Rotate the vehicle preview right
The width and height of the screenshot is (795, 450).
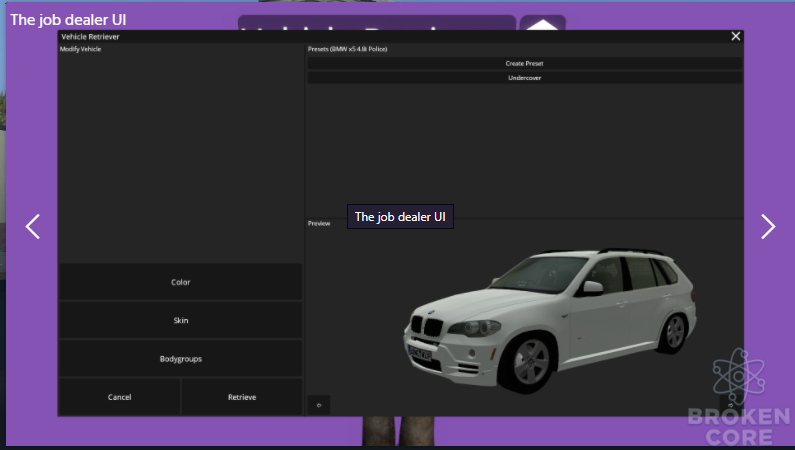tap(731, 405)
